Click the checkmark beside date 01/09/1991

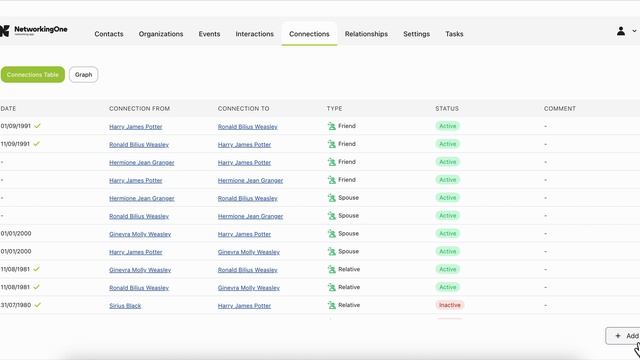click(38, 126)
